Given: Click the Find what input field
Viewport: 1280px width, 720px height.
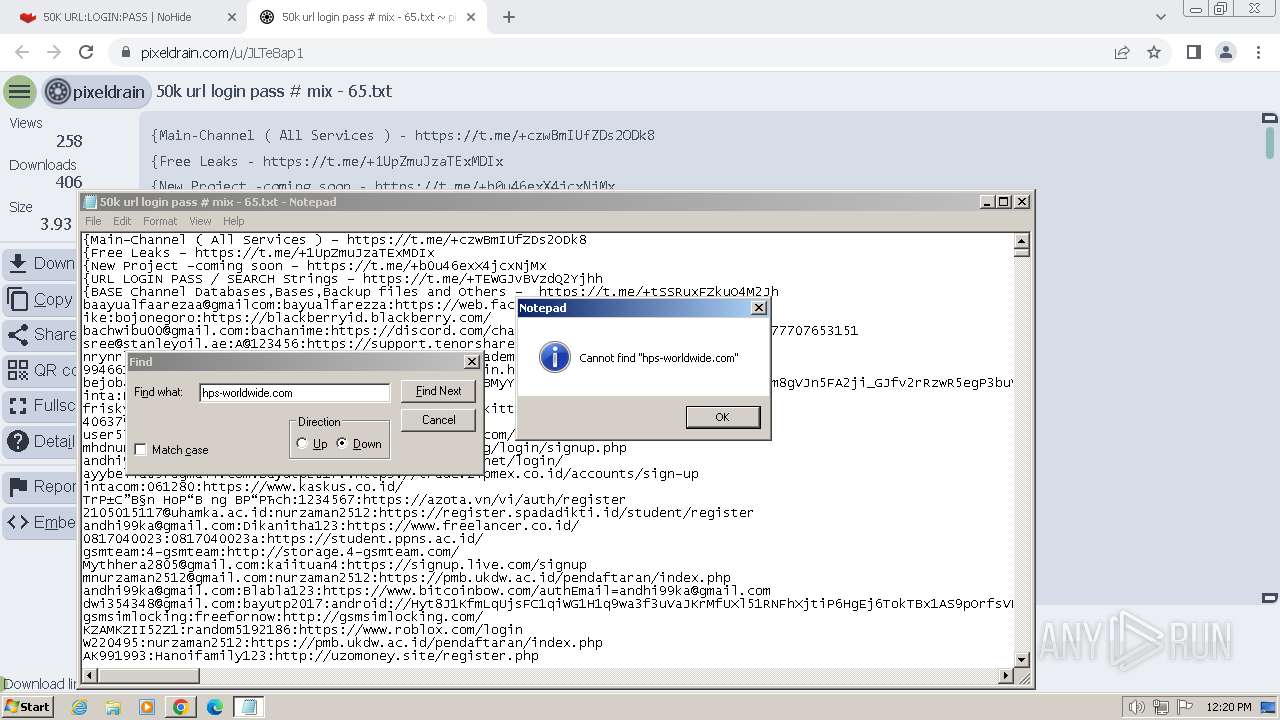Looking at the screenshot, I should (x=294, y=393).
